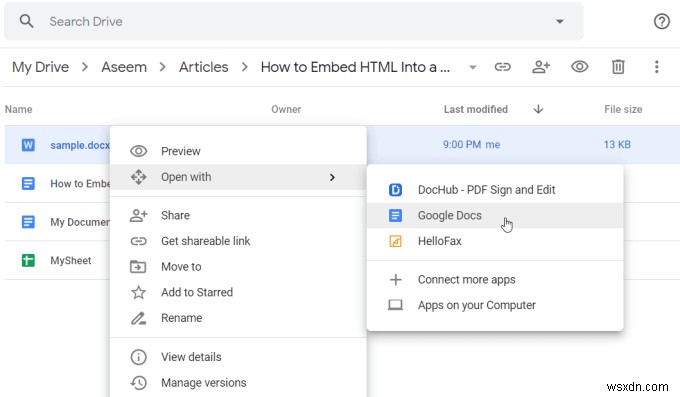
Task: Click the Manage versions history icon
Action: (x=138, y=382)
